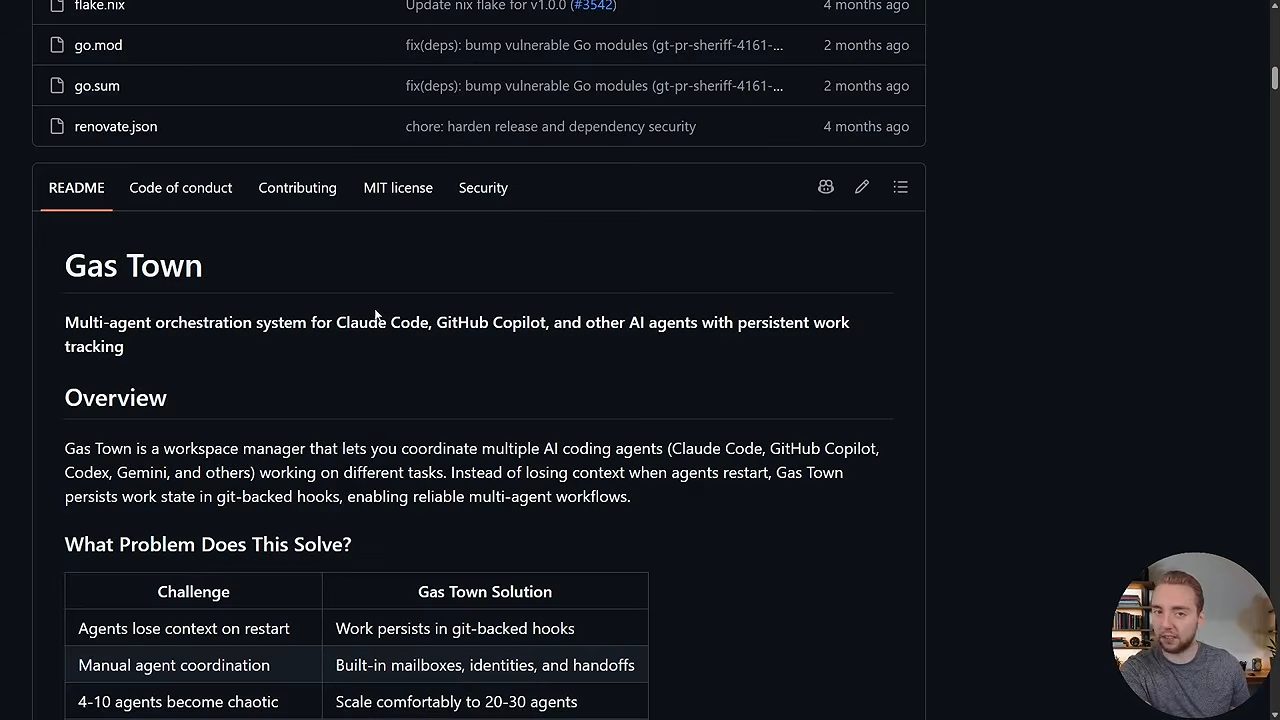The height and width of the screenshot is (720, 1280).
Task: Open the README outline list icon
Action: pyautogui.click(x=901, y=187)
